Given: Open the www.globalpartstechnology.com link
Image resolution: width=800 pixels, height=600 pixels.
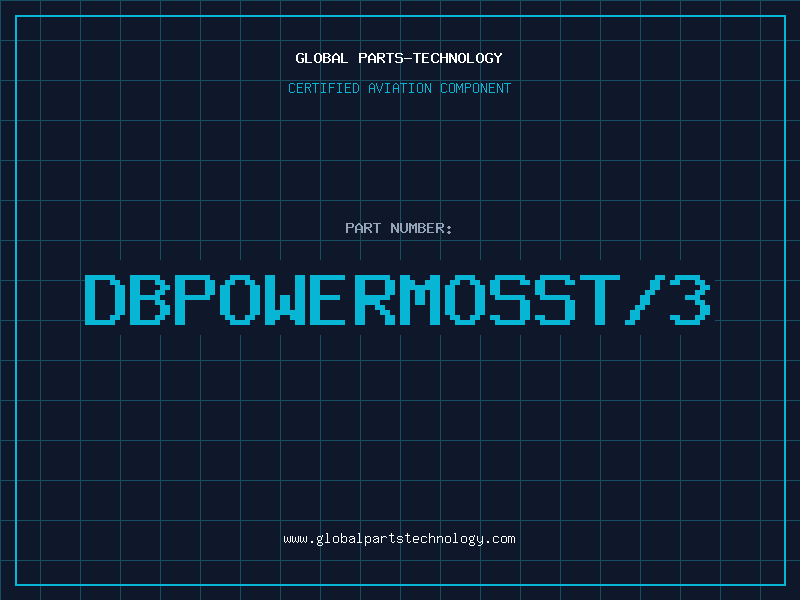Looking at the screenshot, I should pyautogui.click(x=399, y=539).
